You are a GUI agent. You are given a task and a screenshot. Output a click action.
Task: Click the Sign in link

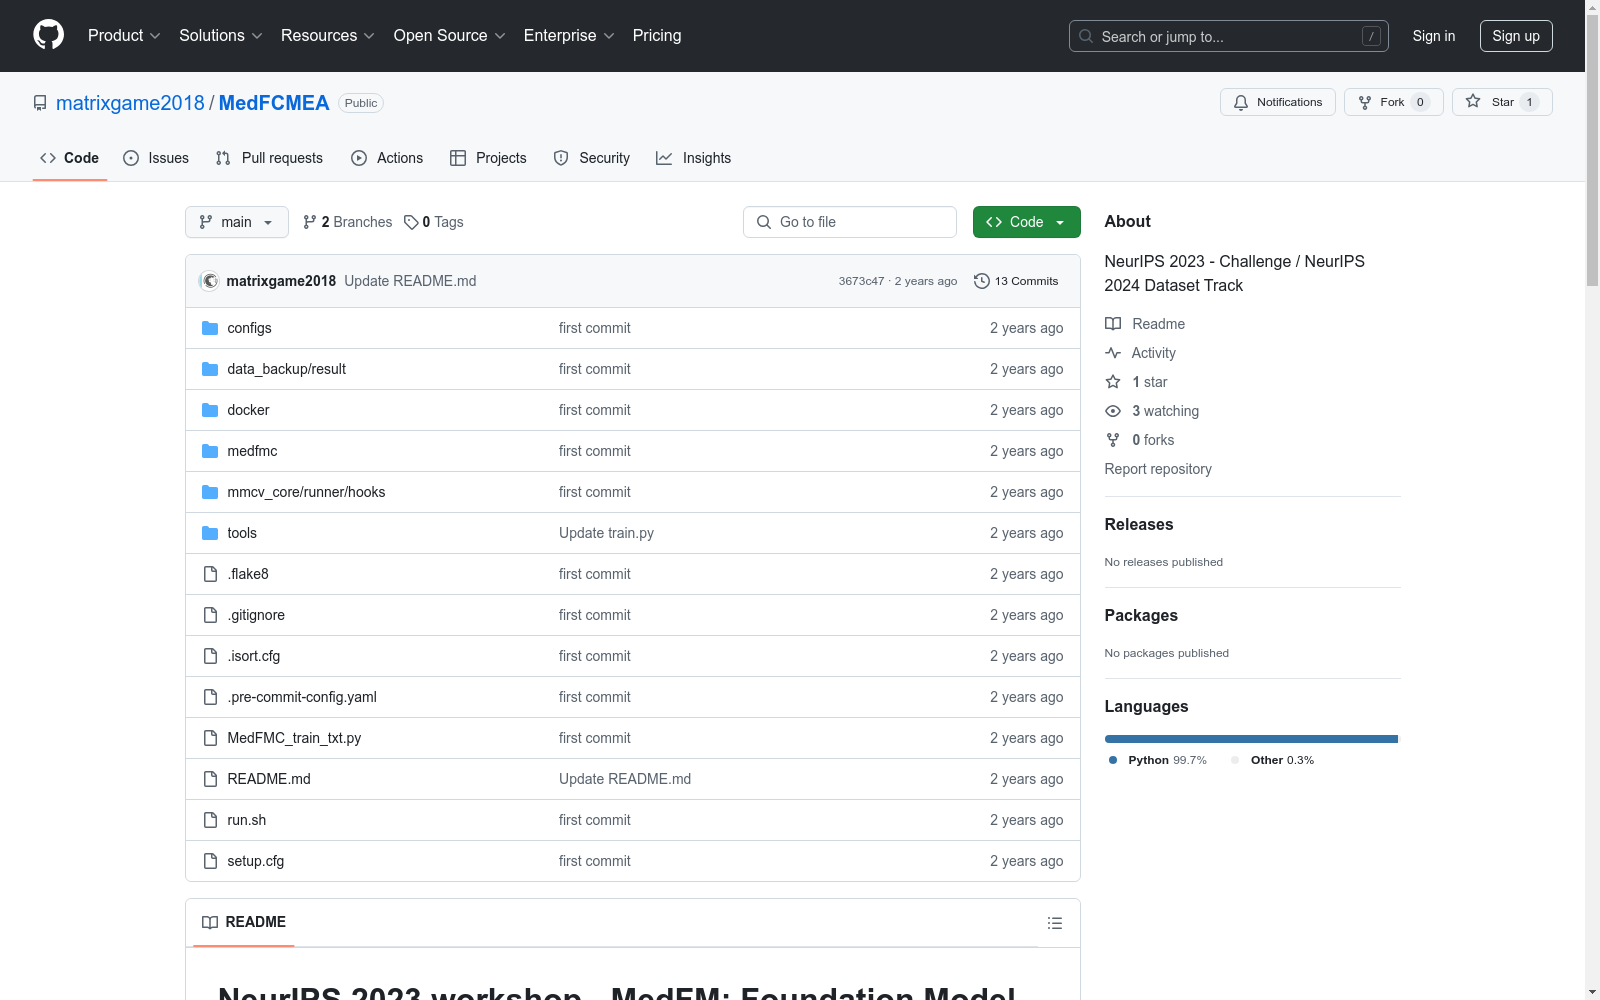coord(1434,36)
